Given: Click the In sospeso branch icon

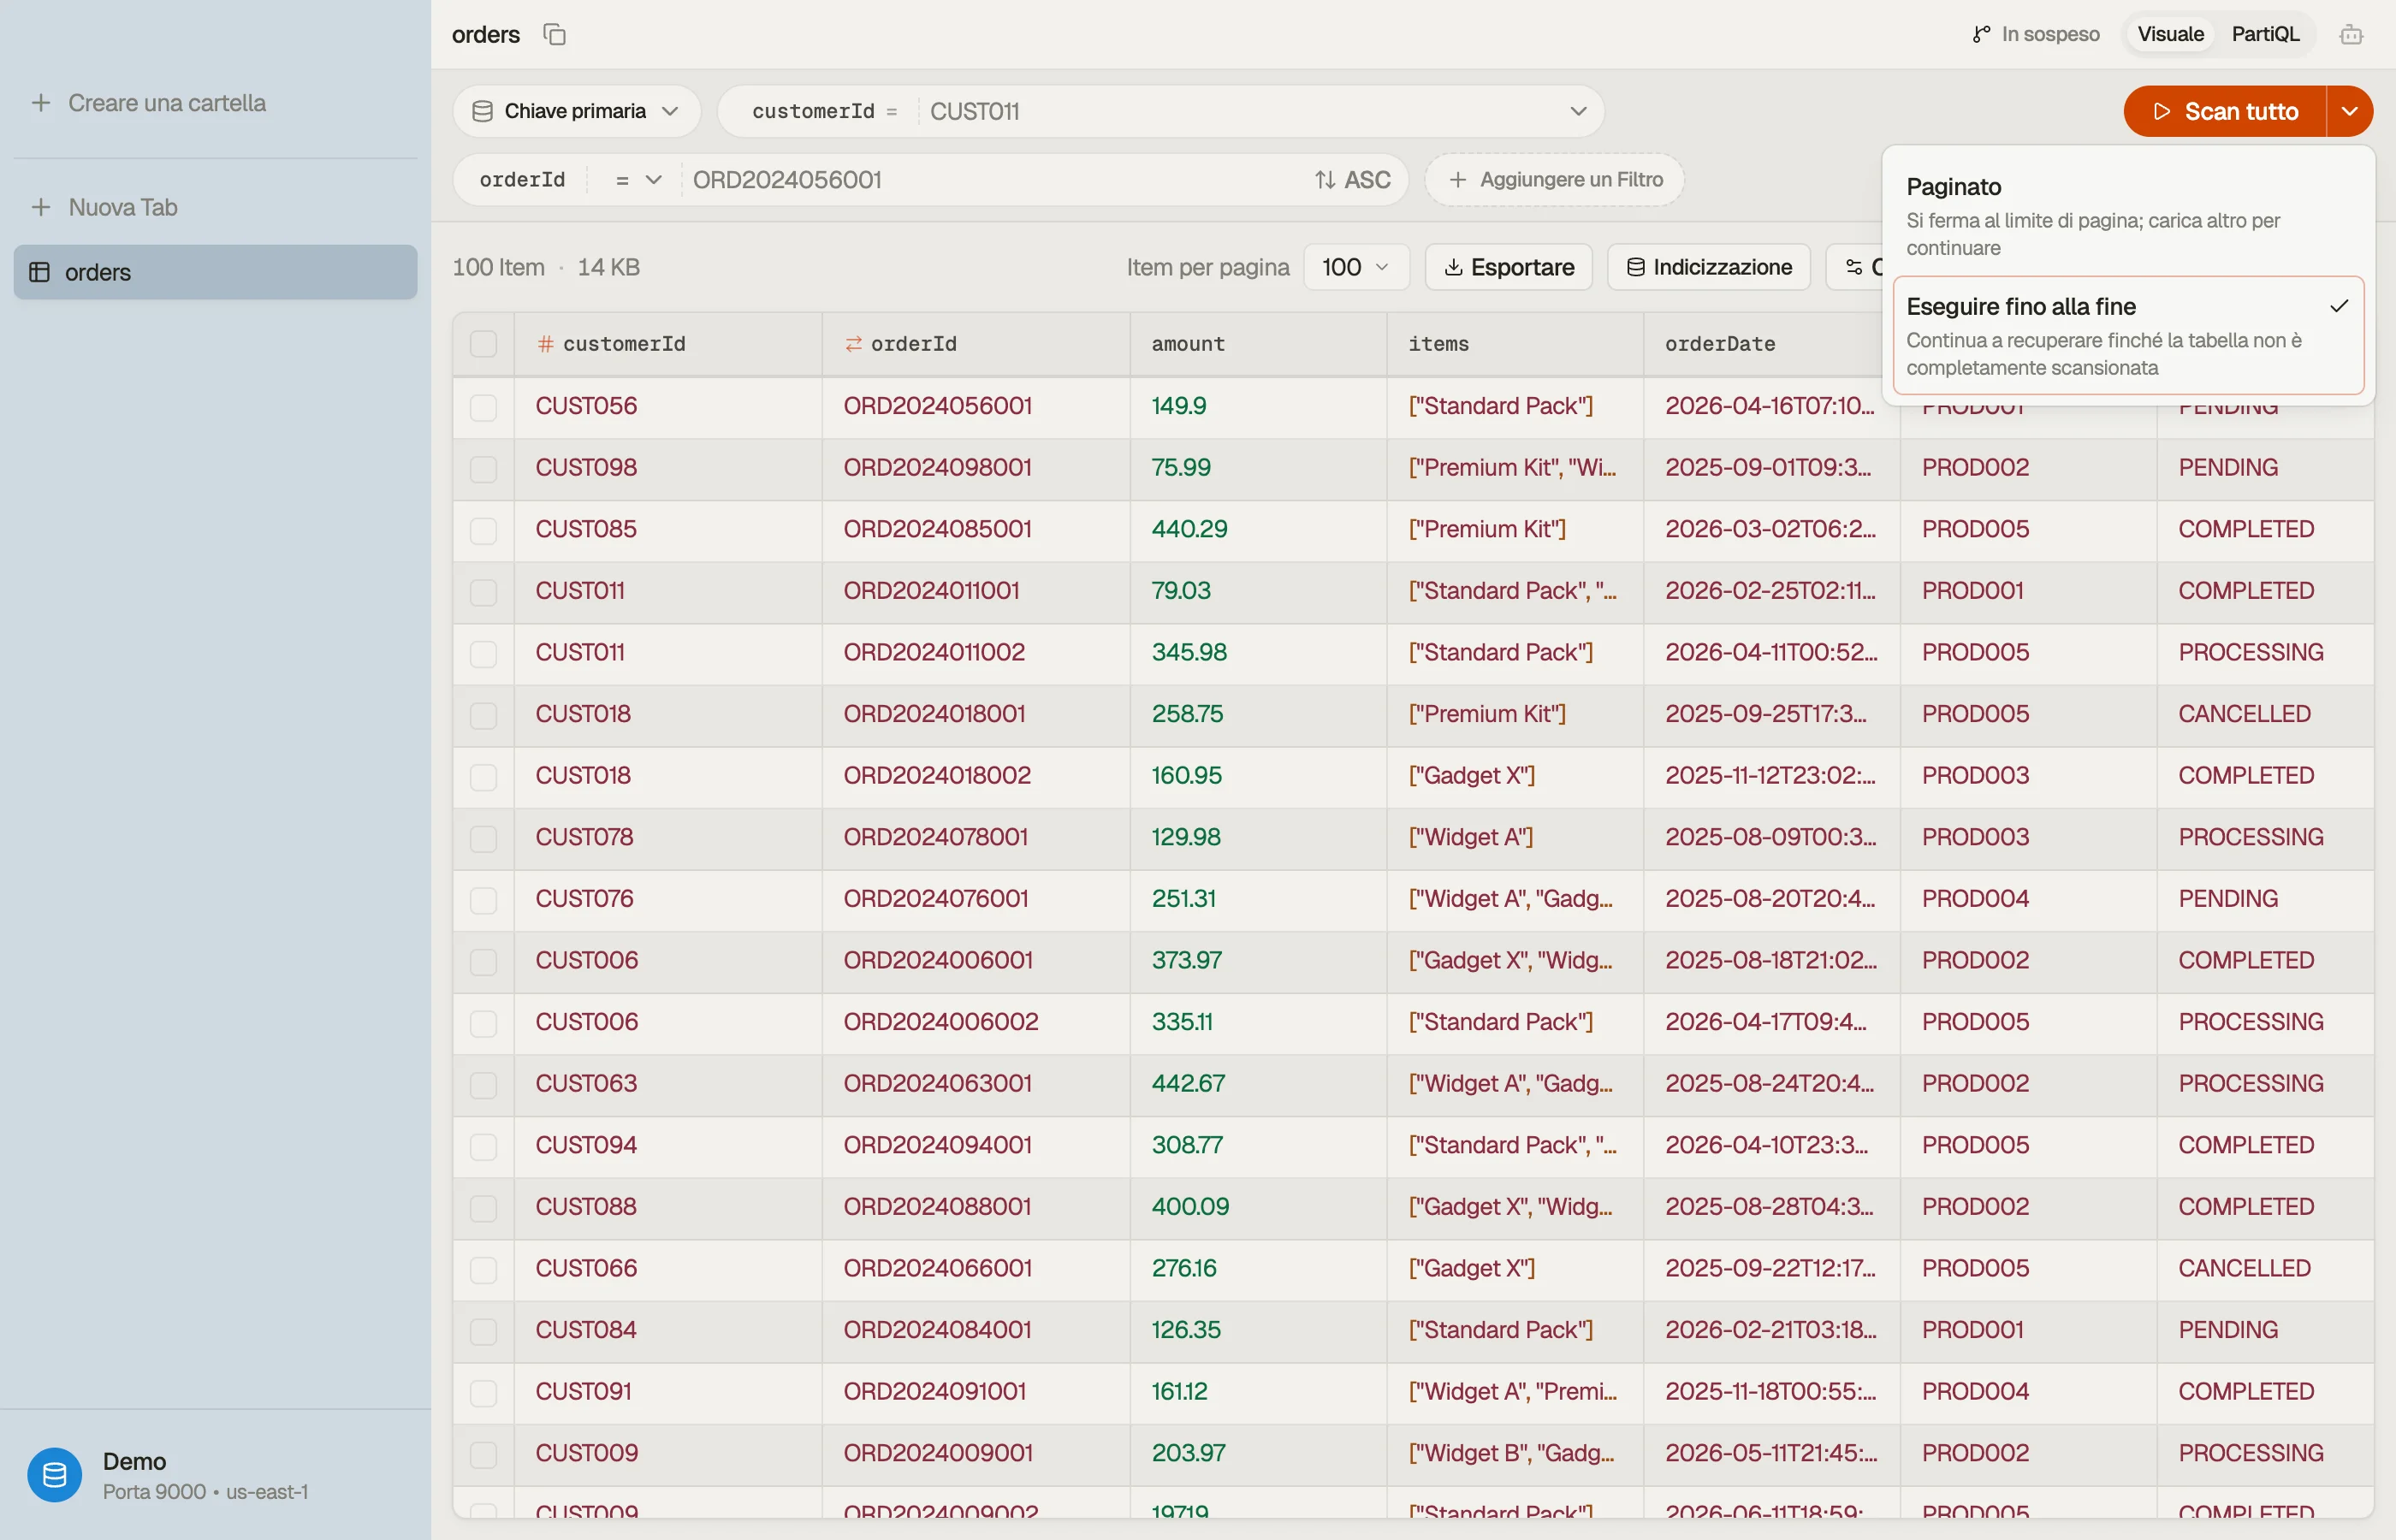Looking at the screenshot, I should 1980,34.
